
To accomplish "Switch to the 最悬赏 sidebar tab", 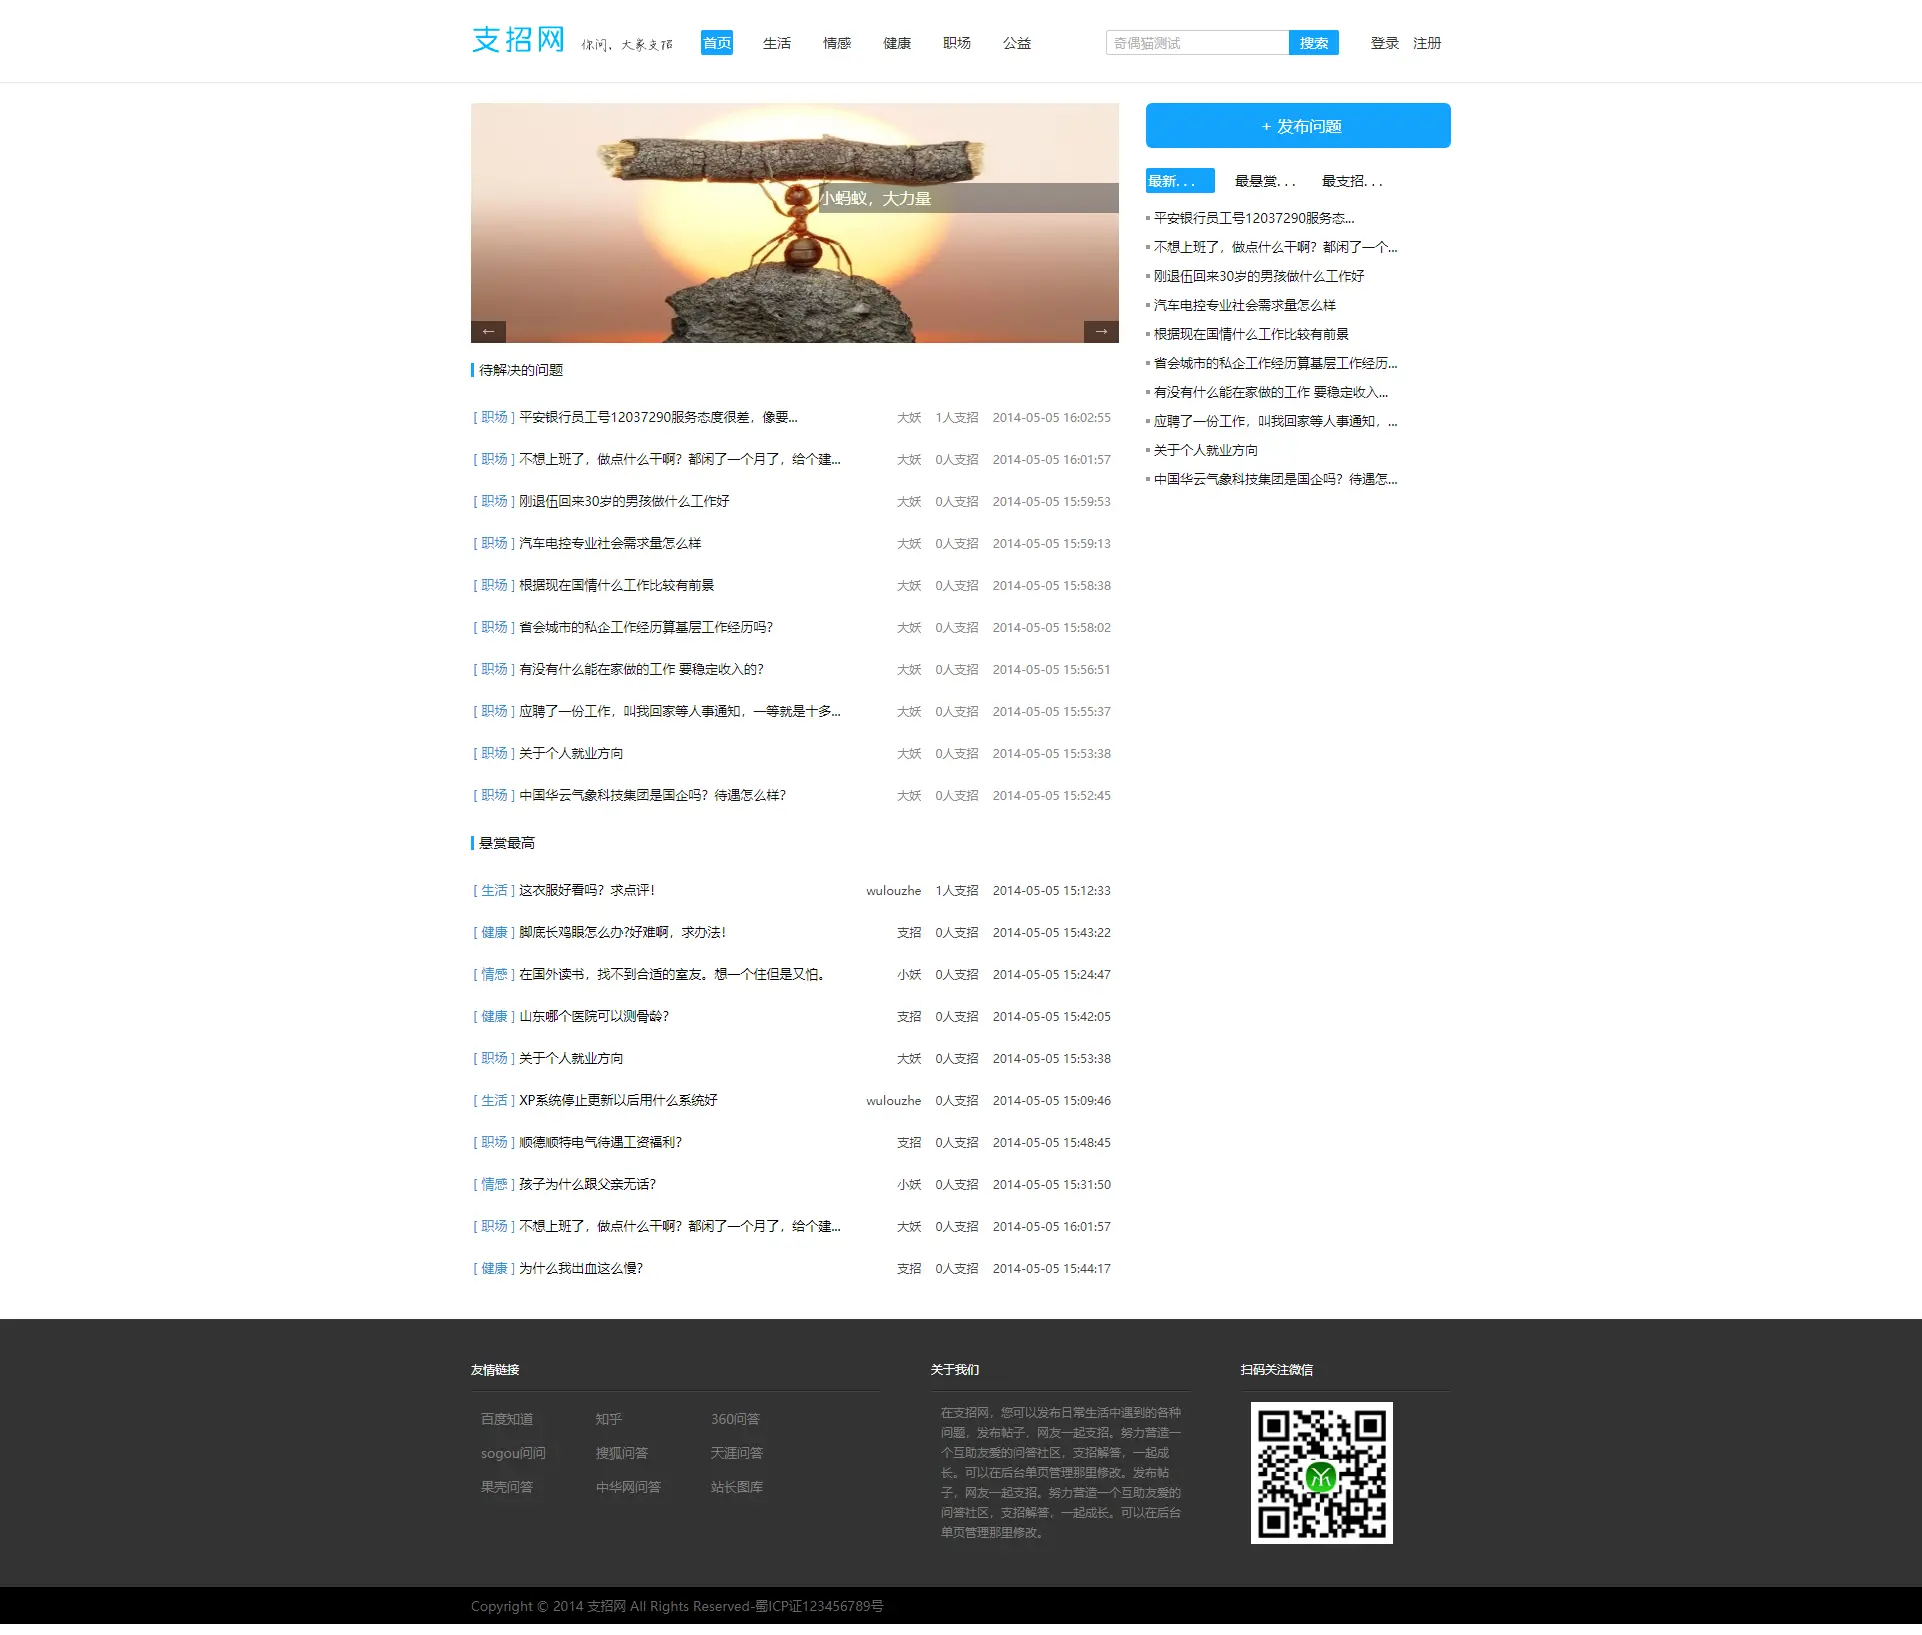I will [x=1266, y=181].
